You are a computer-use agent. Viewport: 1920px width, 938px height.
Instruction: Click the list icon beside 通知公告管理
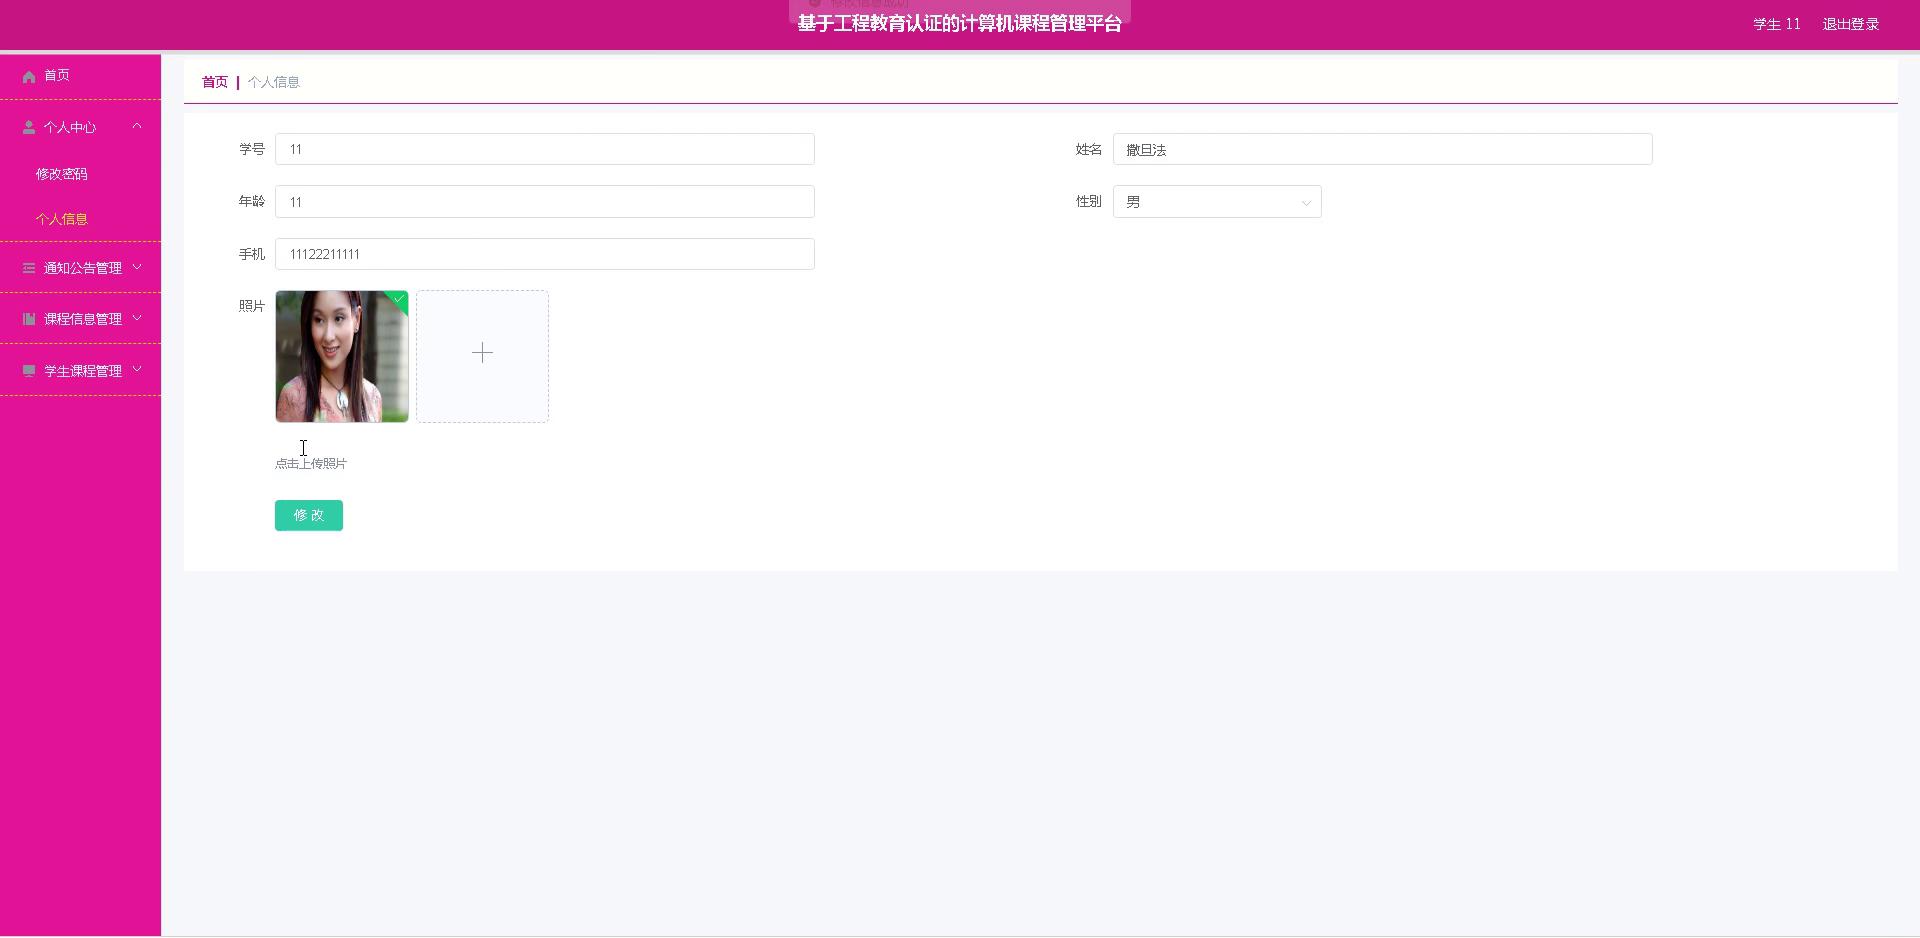click(29, 268)
